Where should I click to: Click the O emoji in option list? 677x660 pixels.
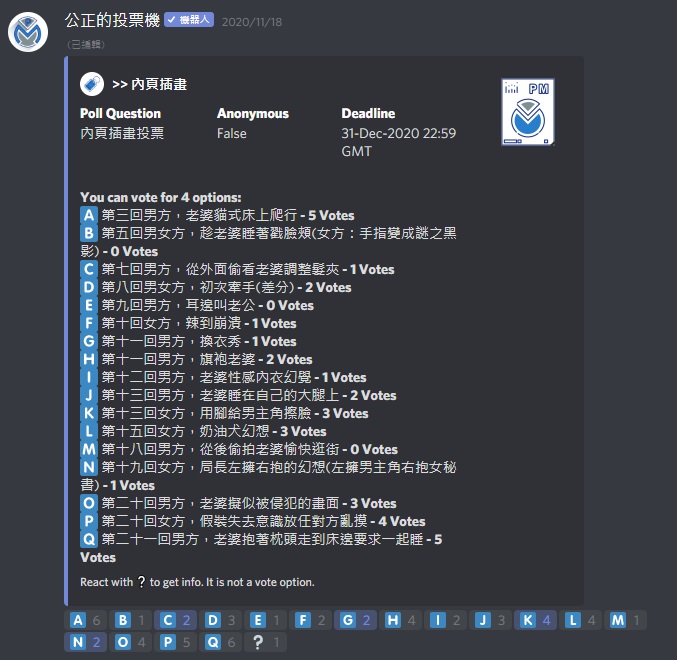pos(89,503)
